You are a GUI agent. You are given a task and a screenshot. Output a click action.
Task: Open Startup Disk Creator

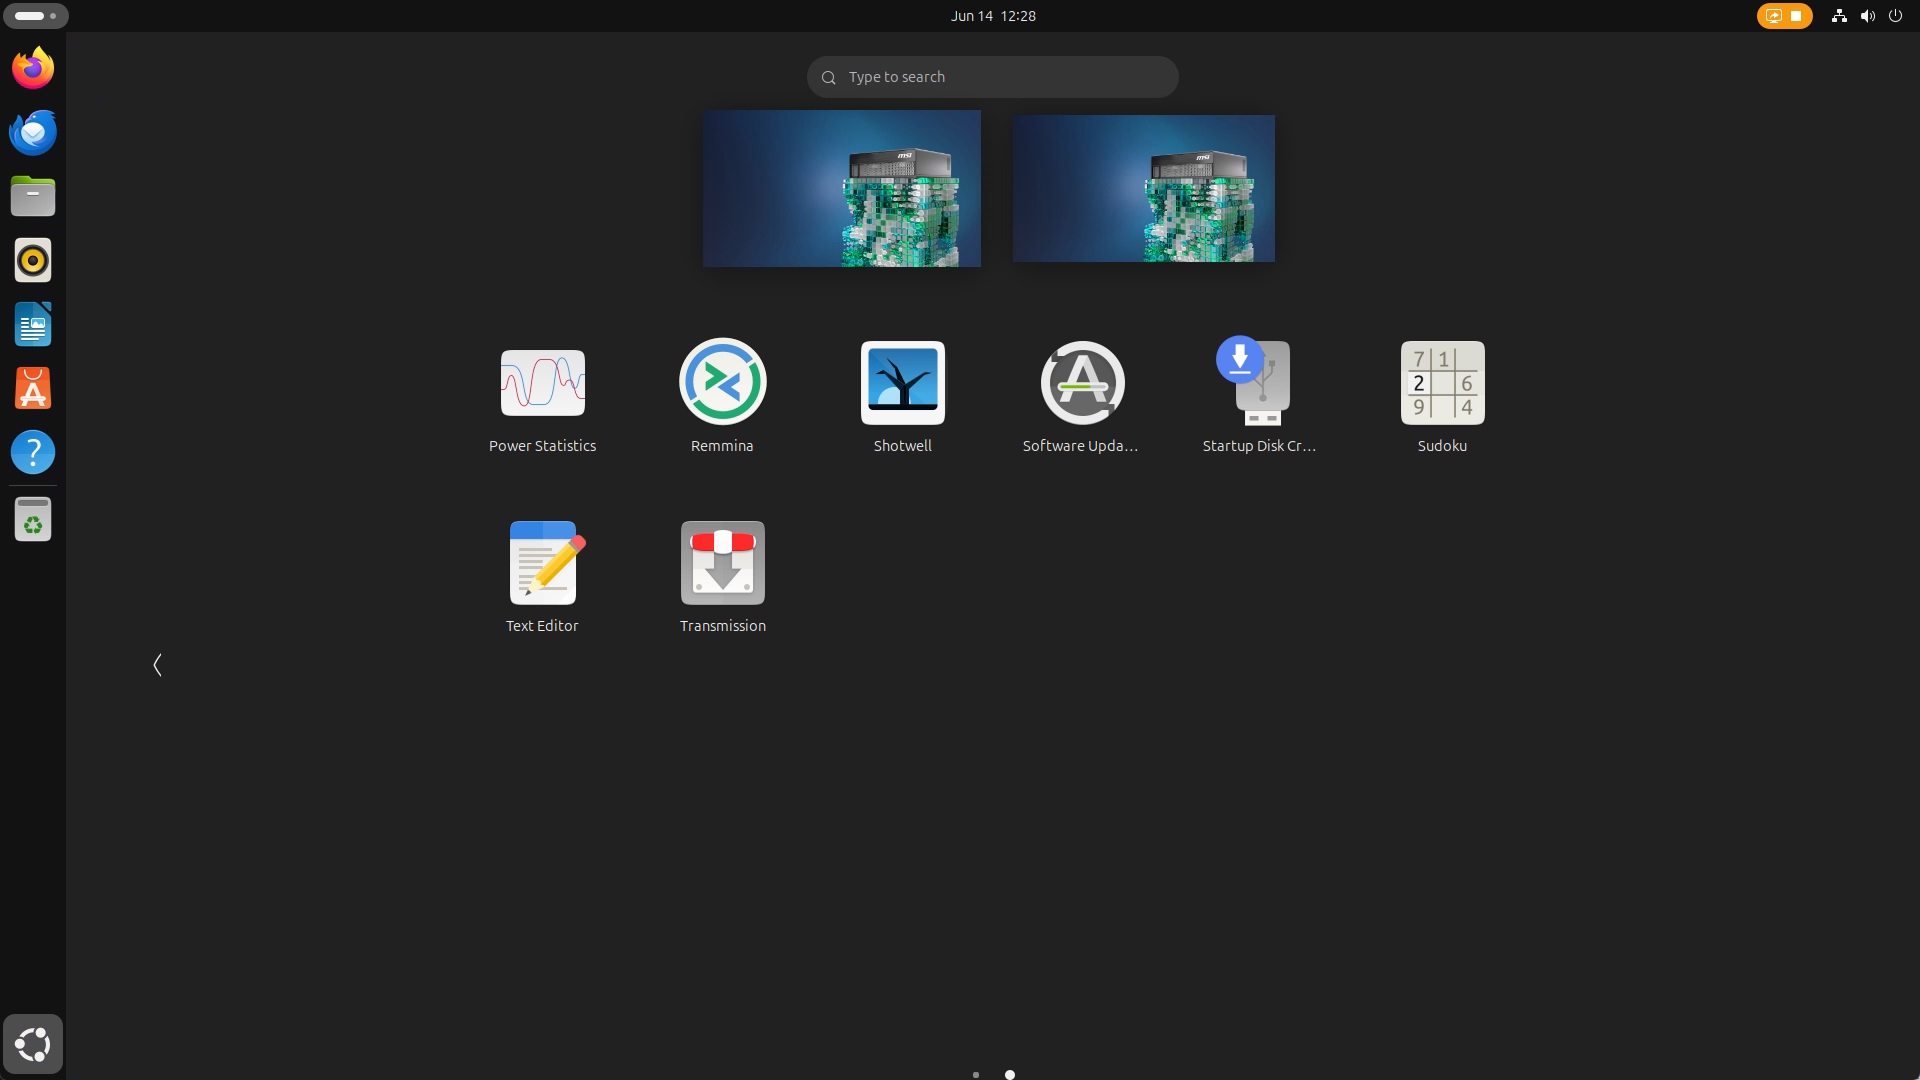click(1255, 380)
